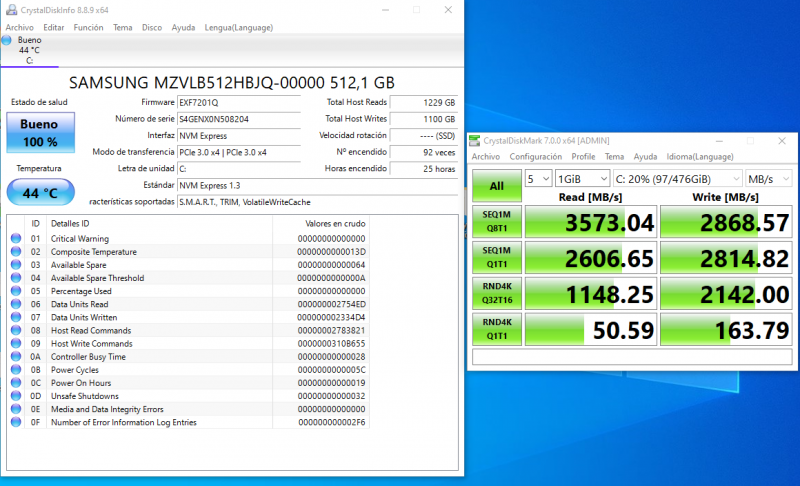This screenshot has height=486, width=800.
Task: Click the status orb beside Percentage Used
Action: coord(15,291)
